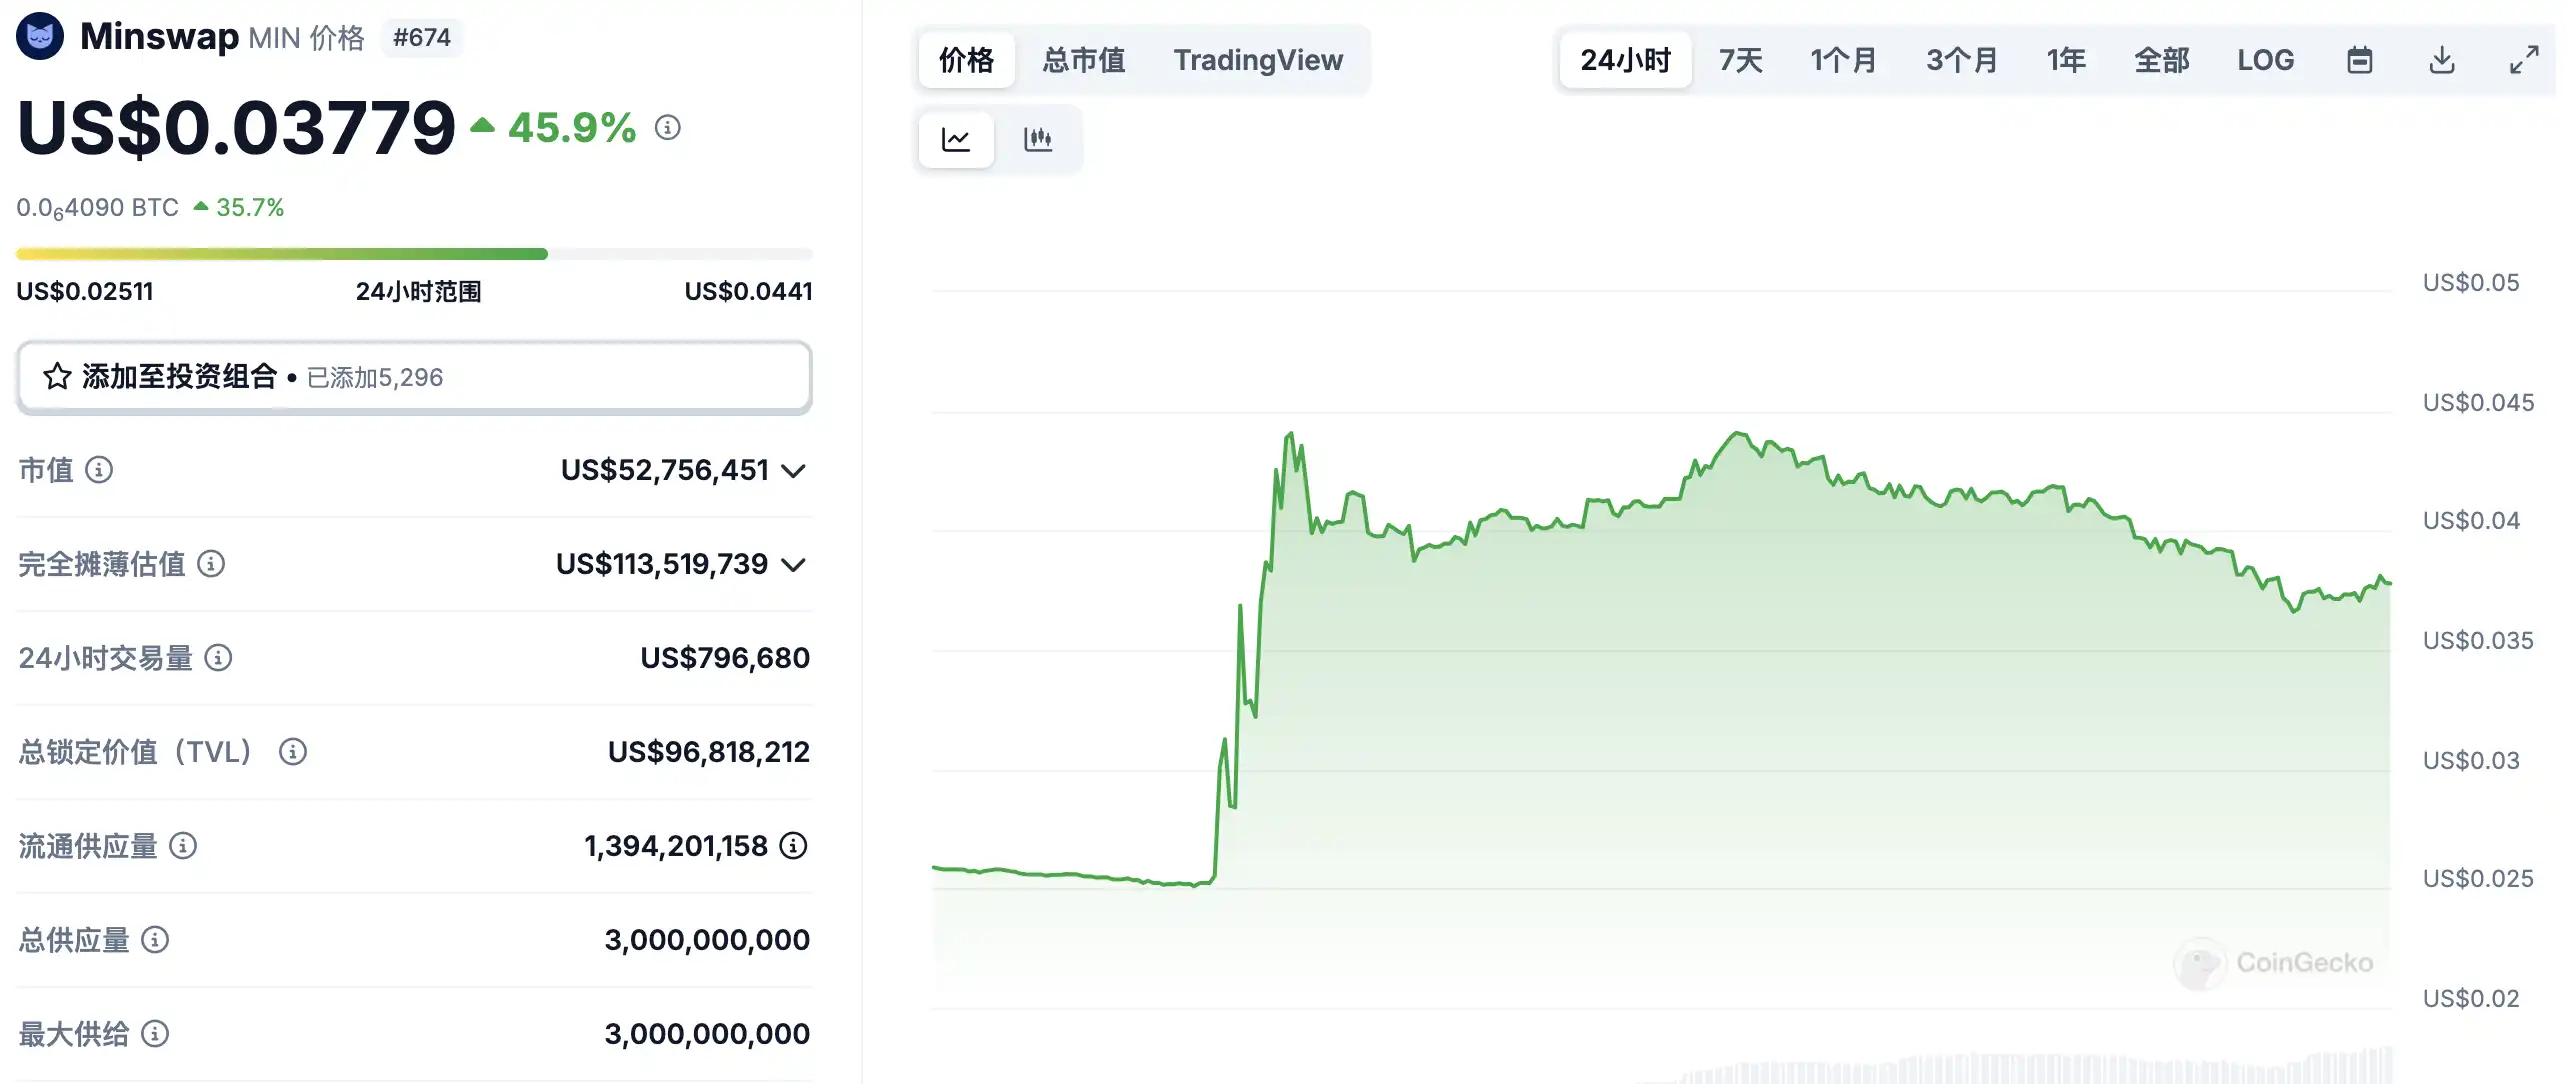
Task: Click the #674 rank badge
Action: click(422, 38)
